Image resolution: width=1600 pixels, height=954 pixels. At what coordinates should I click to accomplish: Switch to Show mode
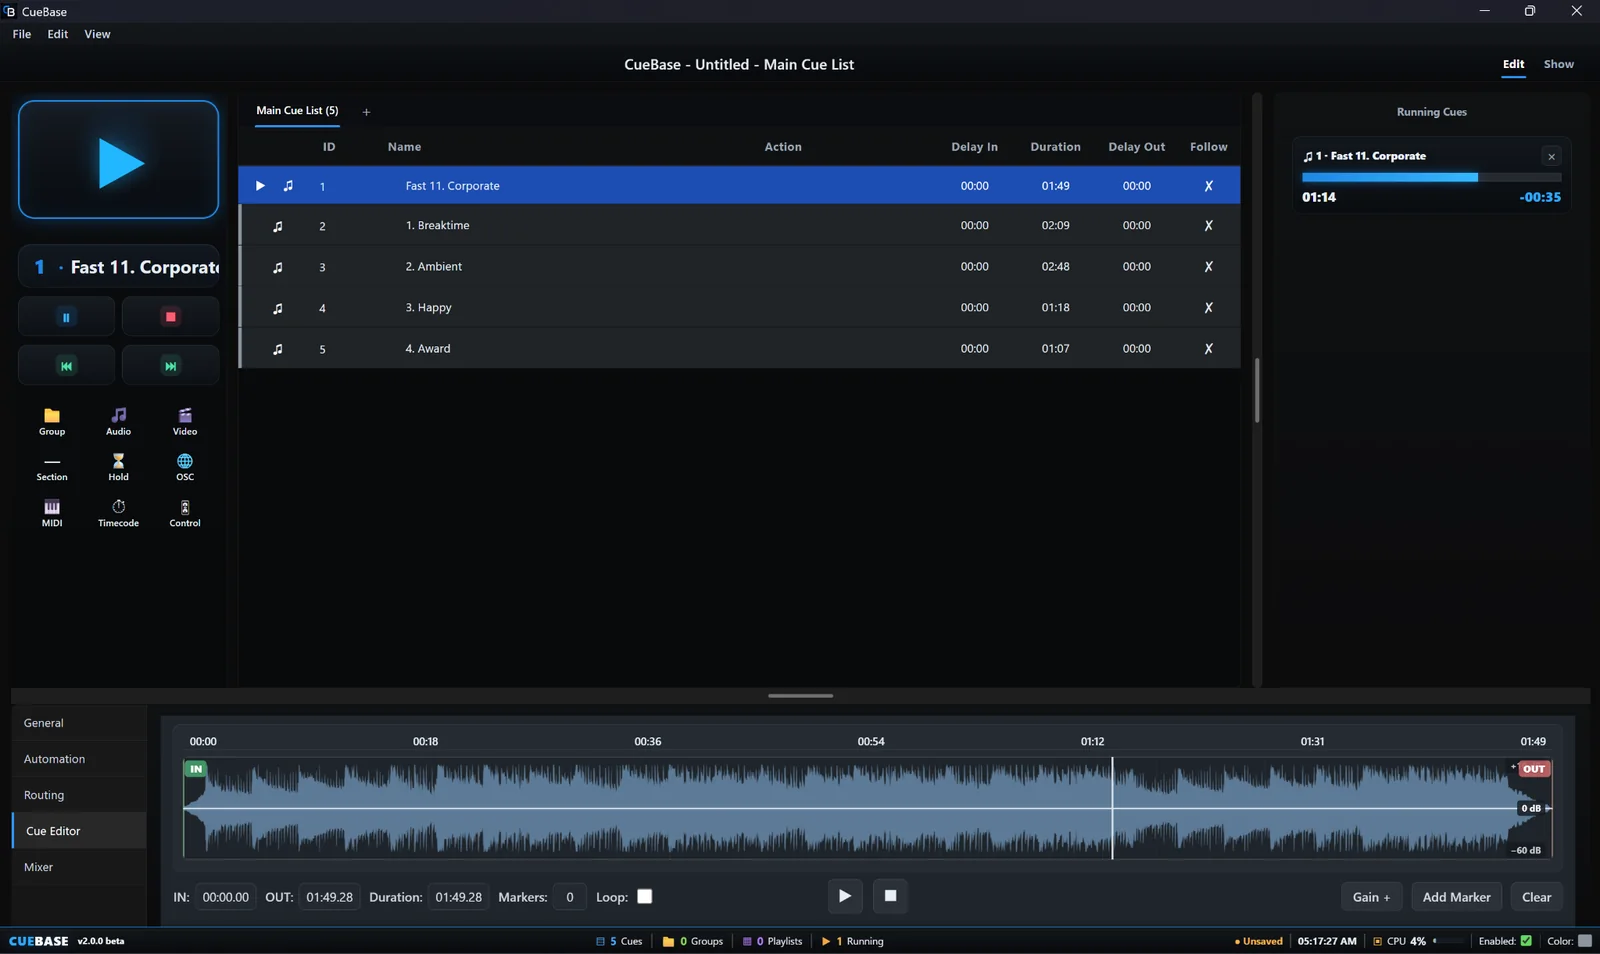tap(1558, 64)
